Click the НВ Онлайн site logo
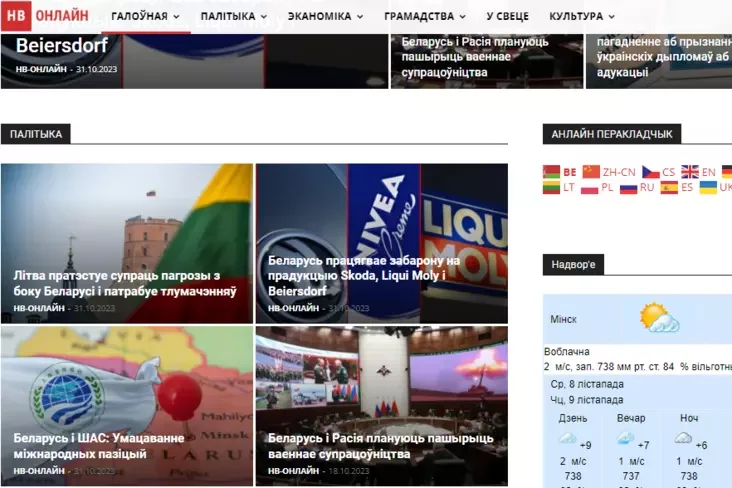The width and height of the screenshot is (732, 488). [x=45, y=16]
